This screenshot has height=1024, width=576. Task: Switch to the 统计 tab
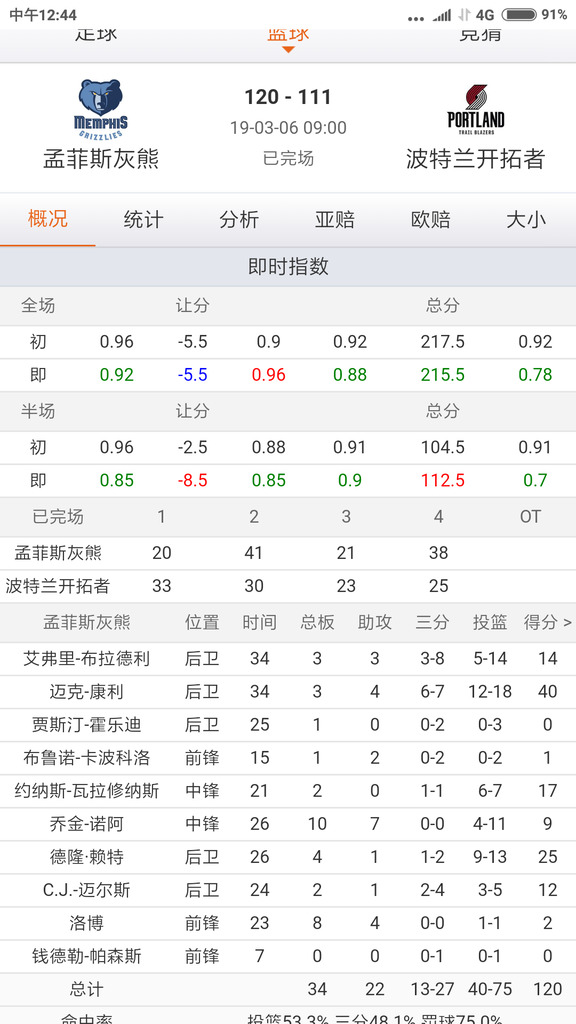tap(143, 219)
